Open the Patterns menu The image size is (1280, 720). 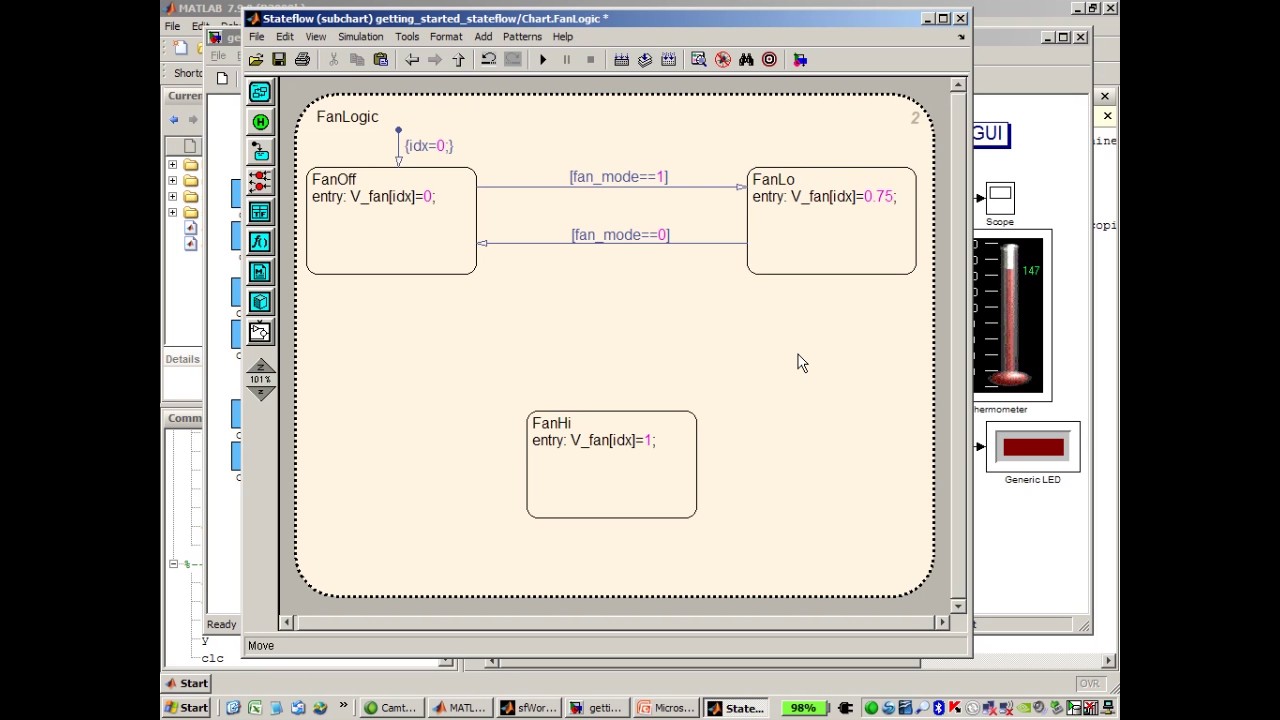tap(522, 37)
